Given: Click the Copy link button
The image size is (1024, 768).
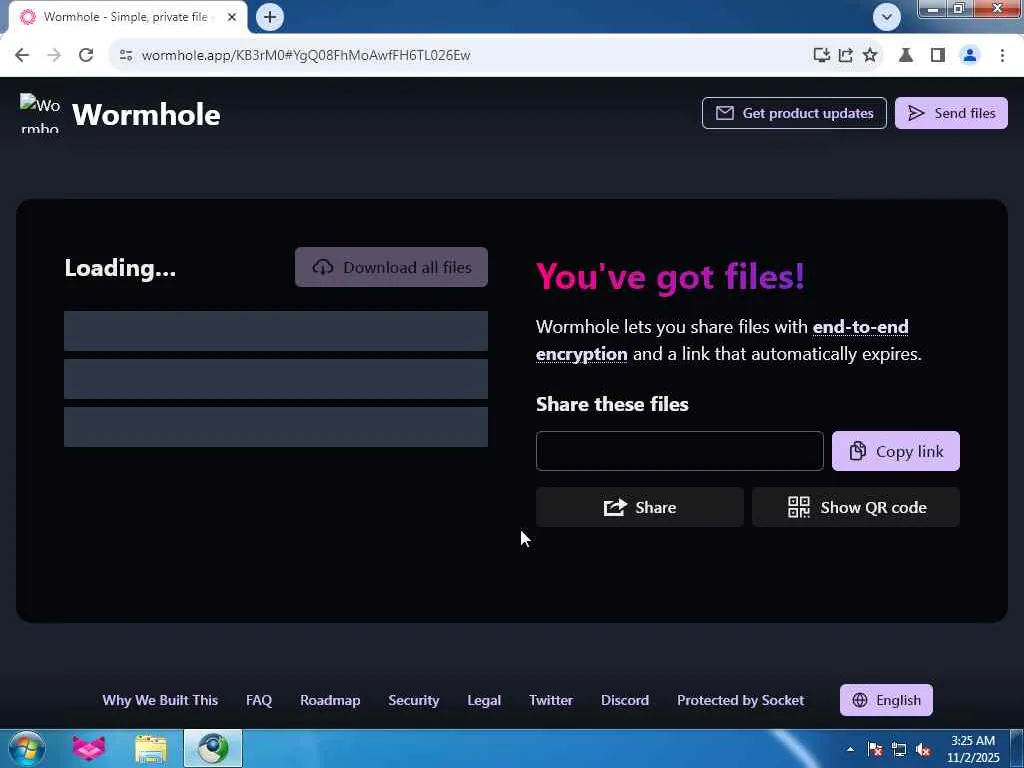Looking at the screenshot, I should (895, 451).
